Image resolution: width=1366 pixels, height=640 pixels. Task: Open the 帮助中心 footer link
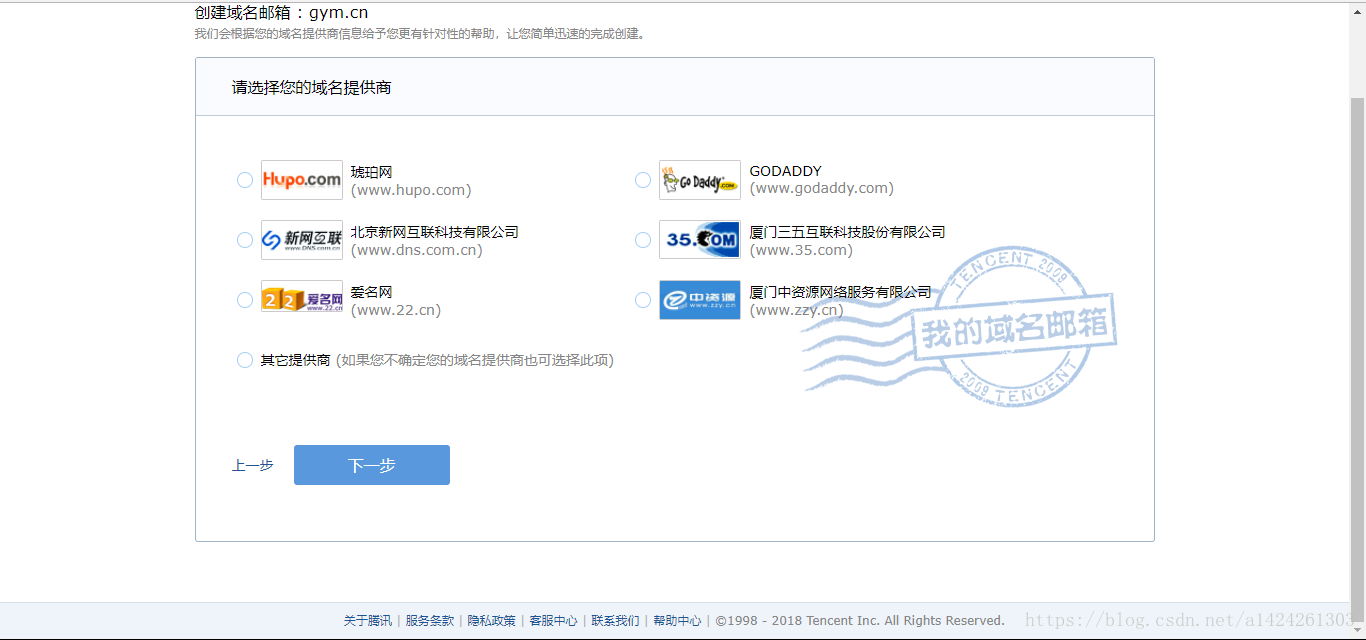678,620
